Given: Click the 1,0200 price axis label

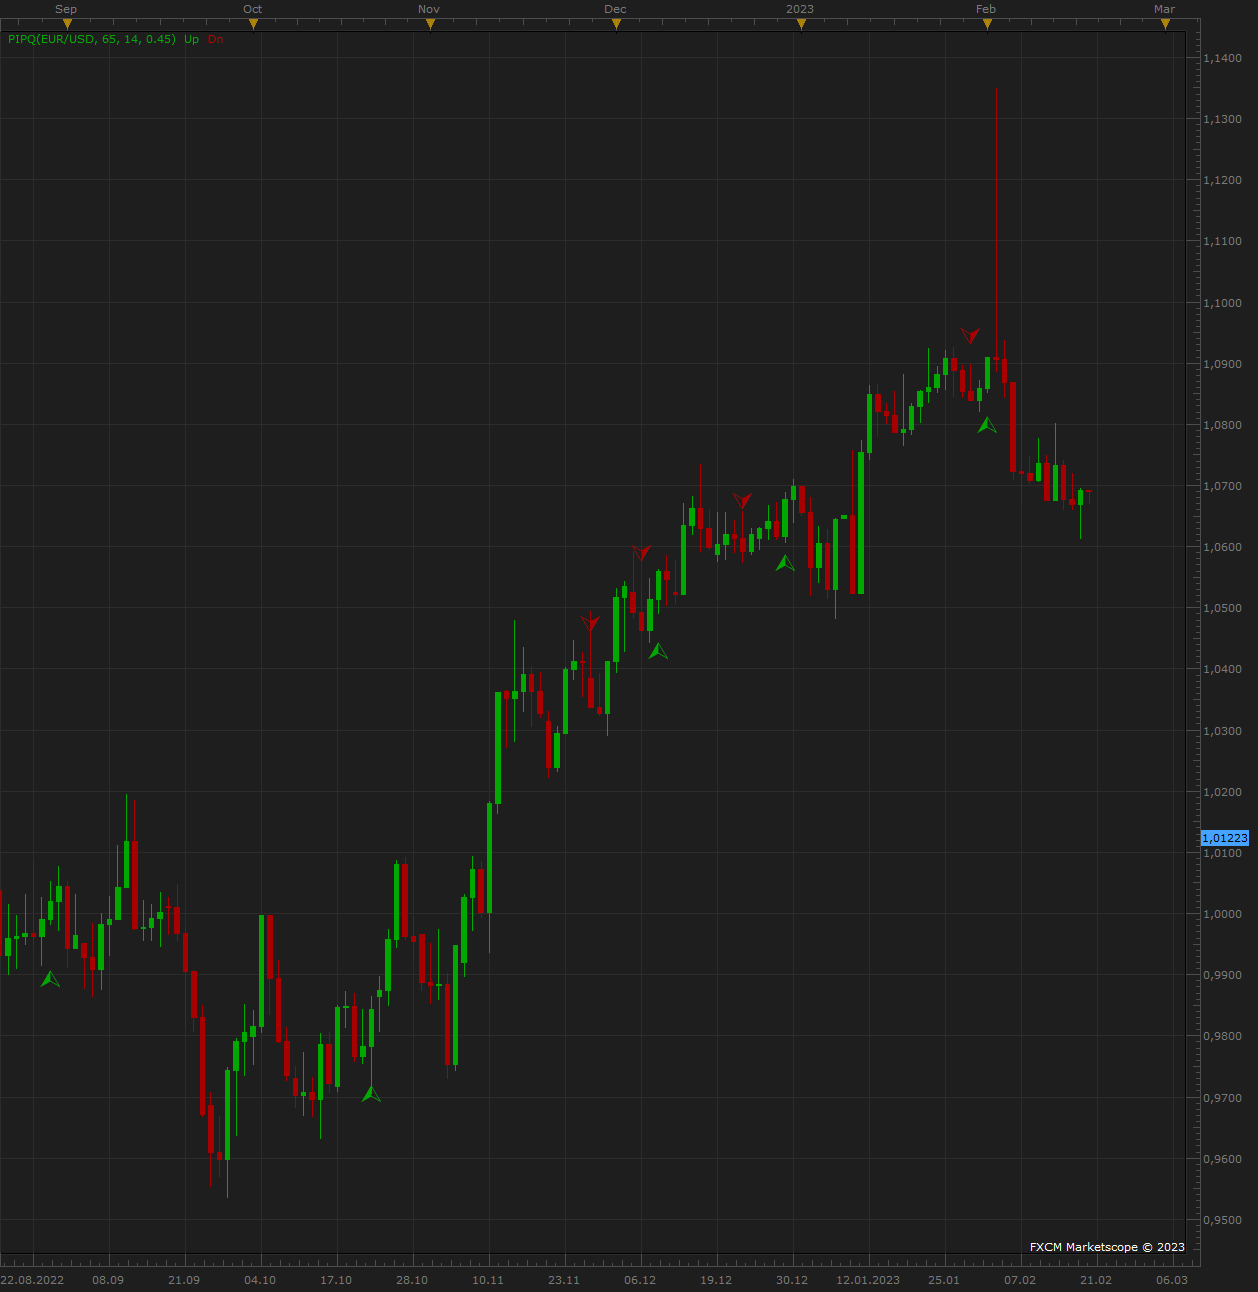Looking at the screenshot, I should point(1222,792).
